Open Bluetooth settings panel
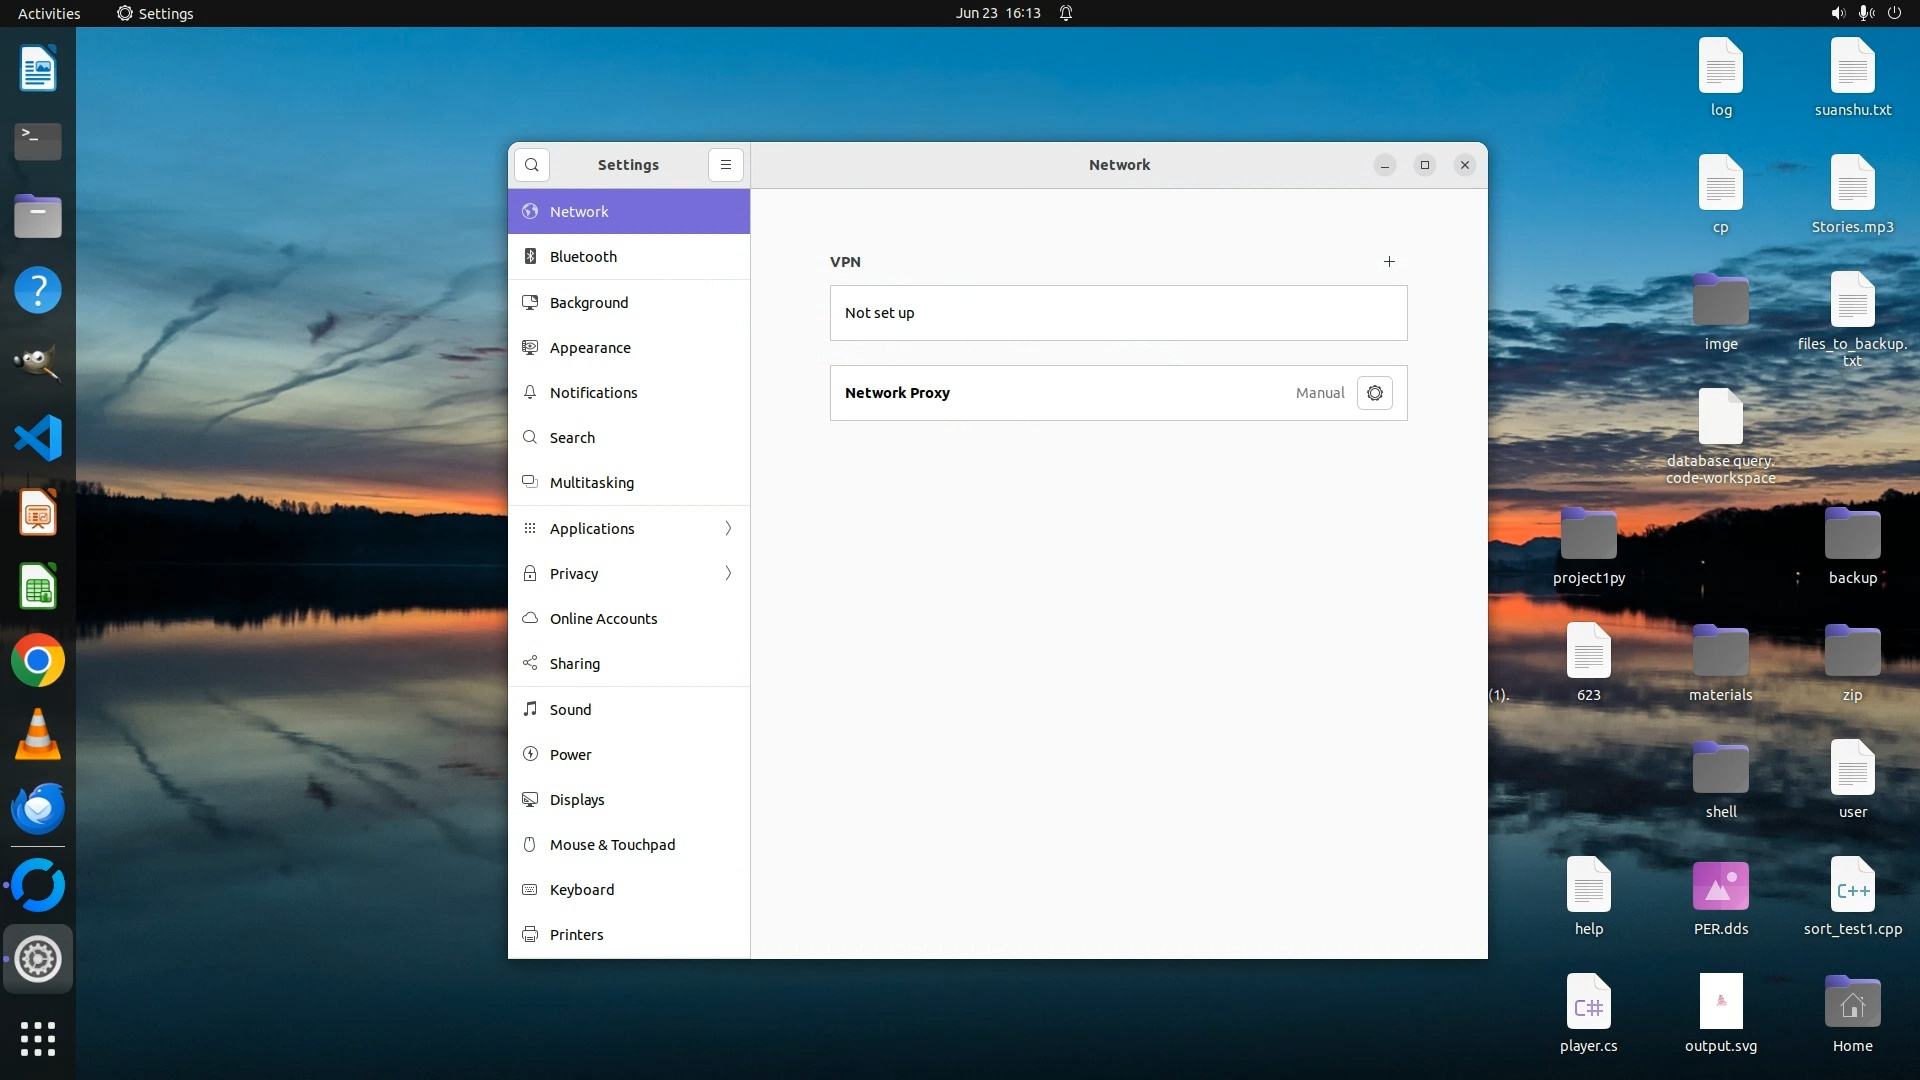This screenshot has width=1920, height=1080. pyautogui.click(x=583, y=257)
